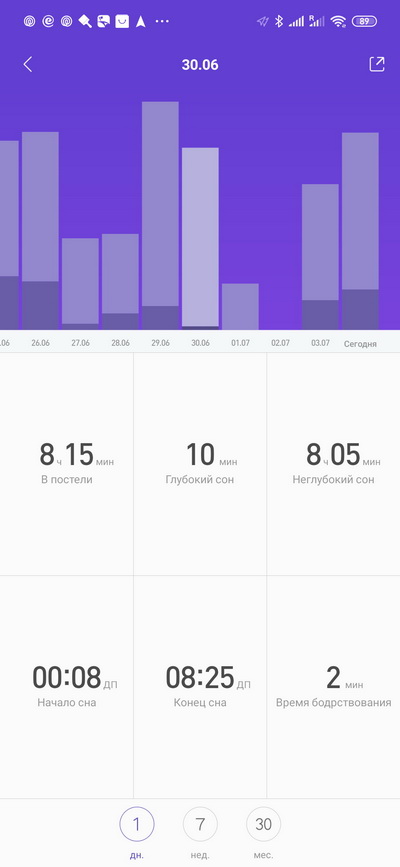
Task: Select the 1 day view
Action: click(137, 824)
